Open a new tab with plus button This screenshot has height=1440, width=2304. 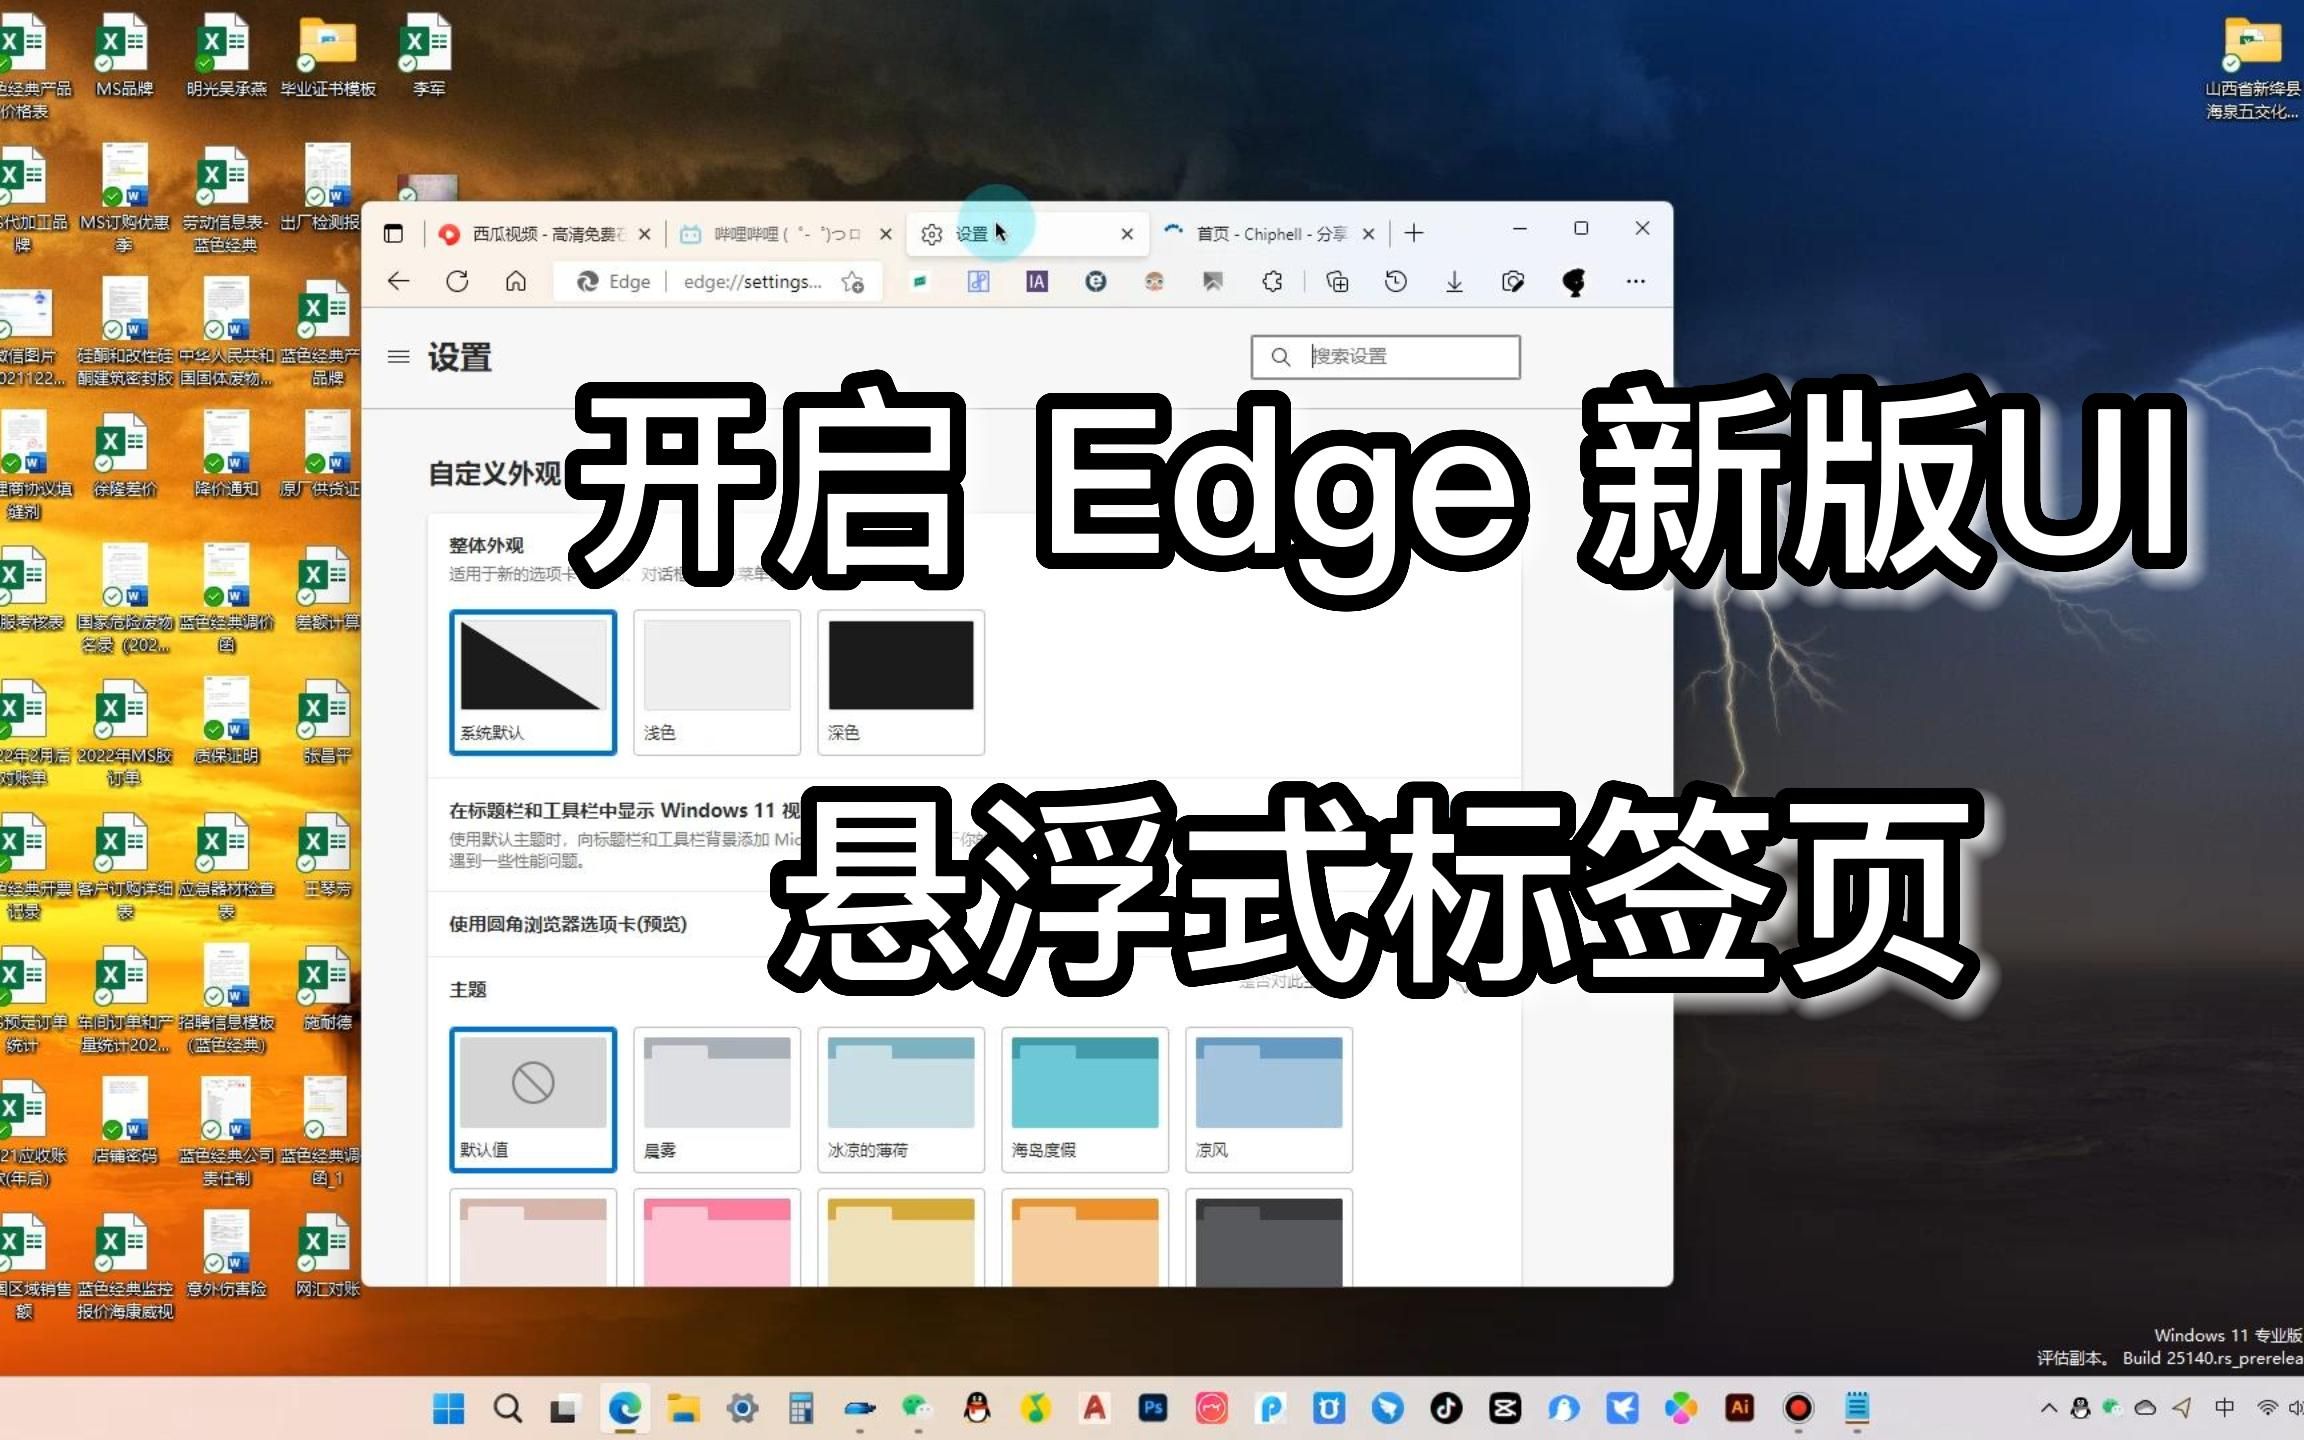1413,234
